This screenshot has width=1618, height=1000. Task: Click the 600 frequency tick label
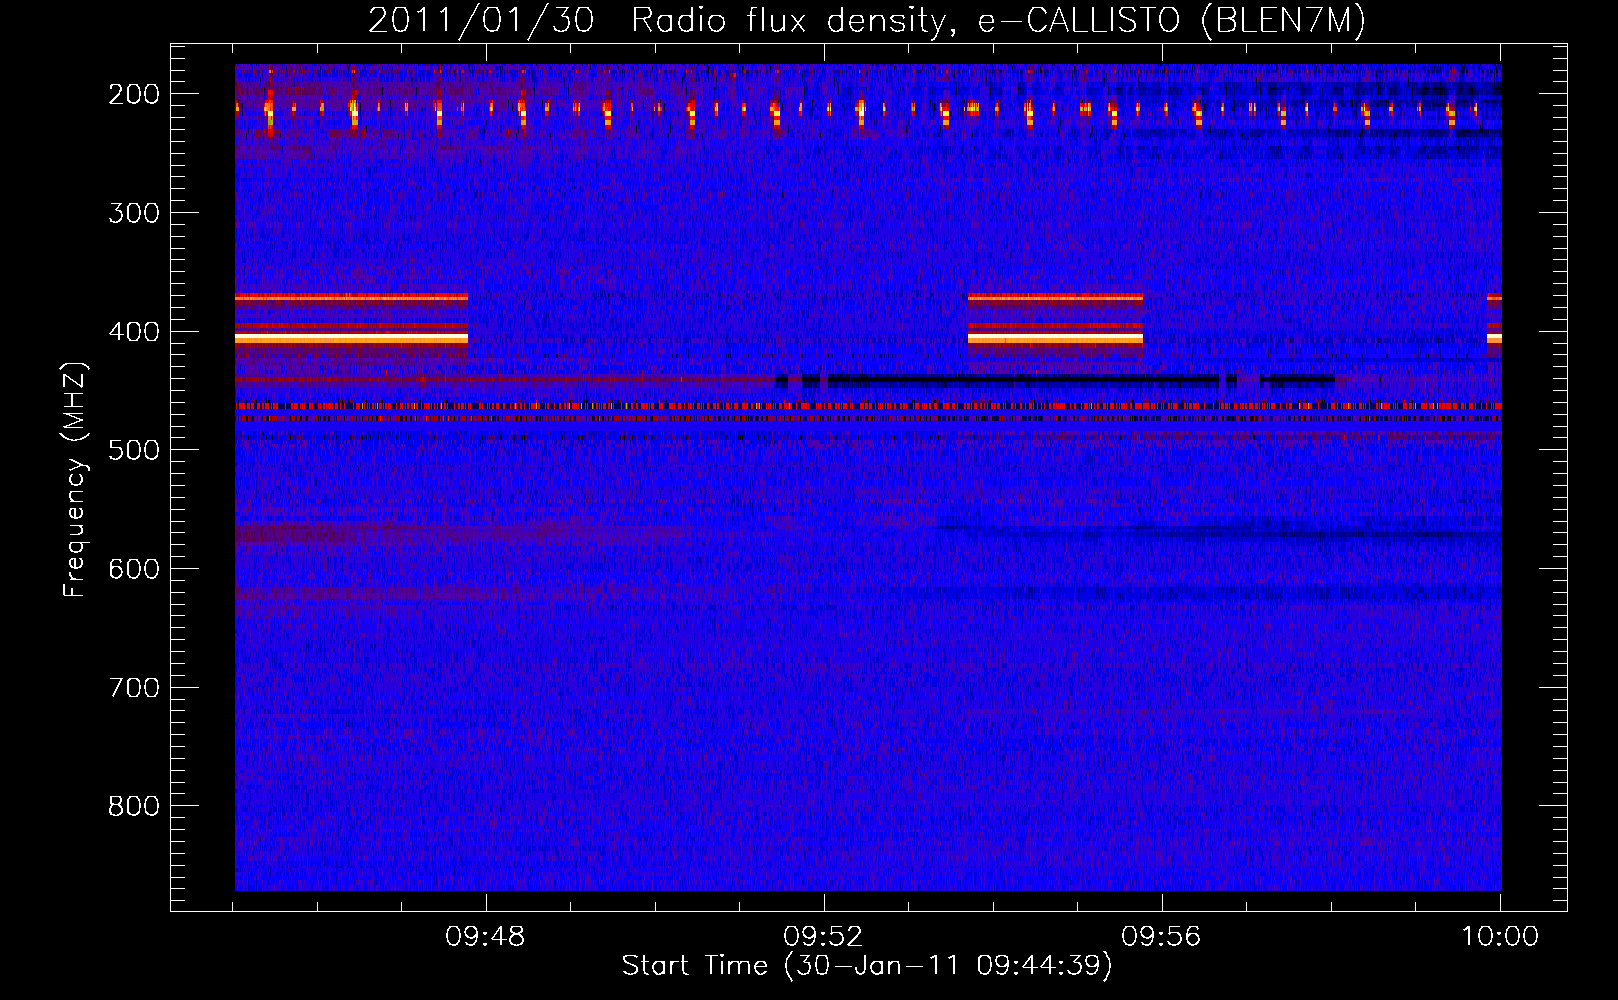pyautogui.click(x=133, y=569)
